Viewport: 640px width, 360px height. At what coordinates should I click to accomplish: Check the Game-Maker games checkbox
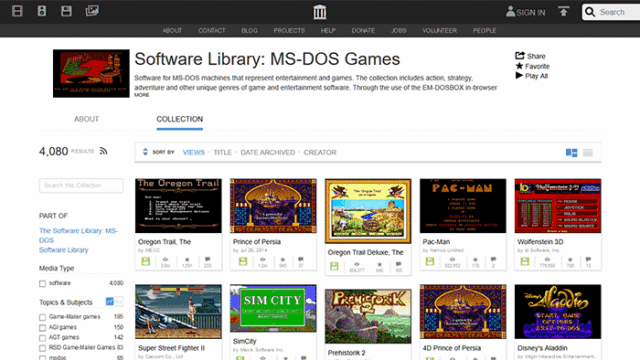click(x=42, y=317)
